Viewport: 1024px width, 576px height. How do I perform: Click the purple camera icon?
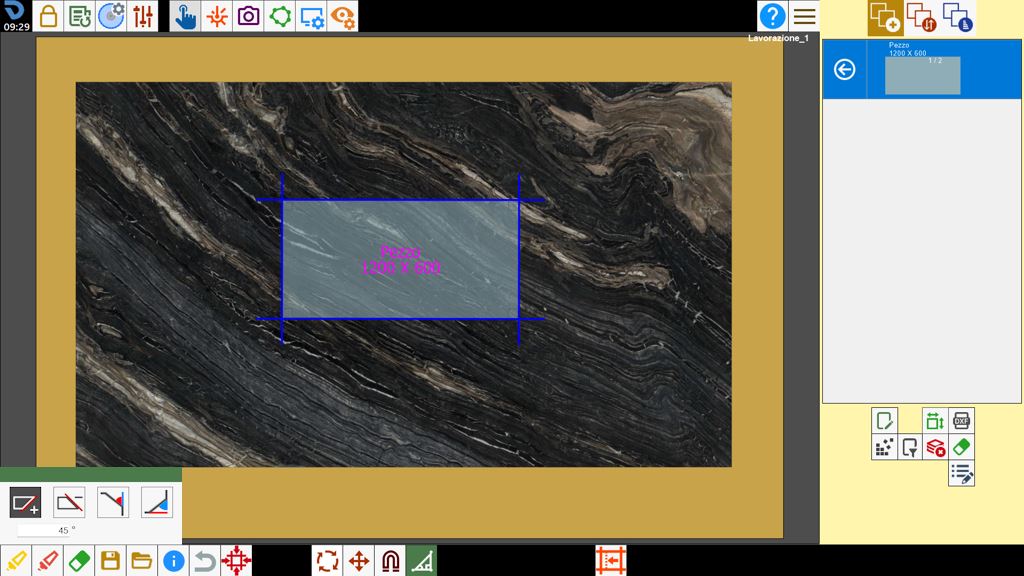tap(248, 16)
